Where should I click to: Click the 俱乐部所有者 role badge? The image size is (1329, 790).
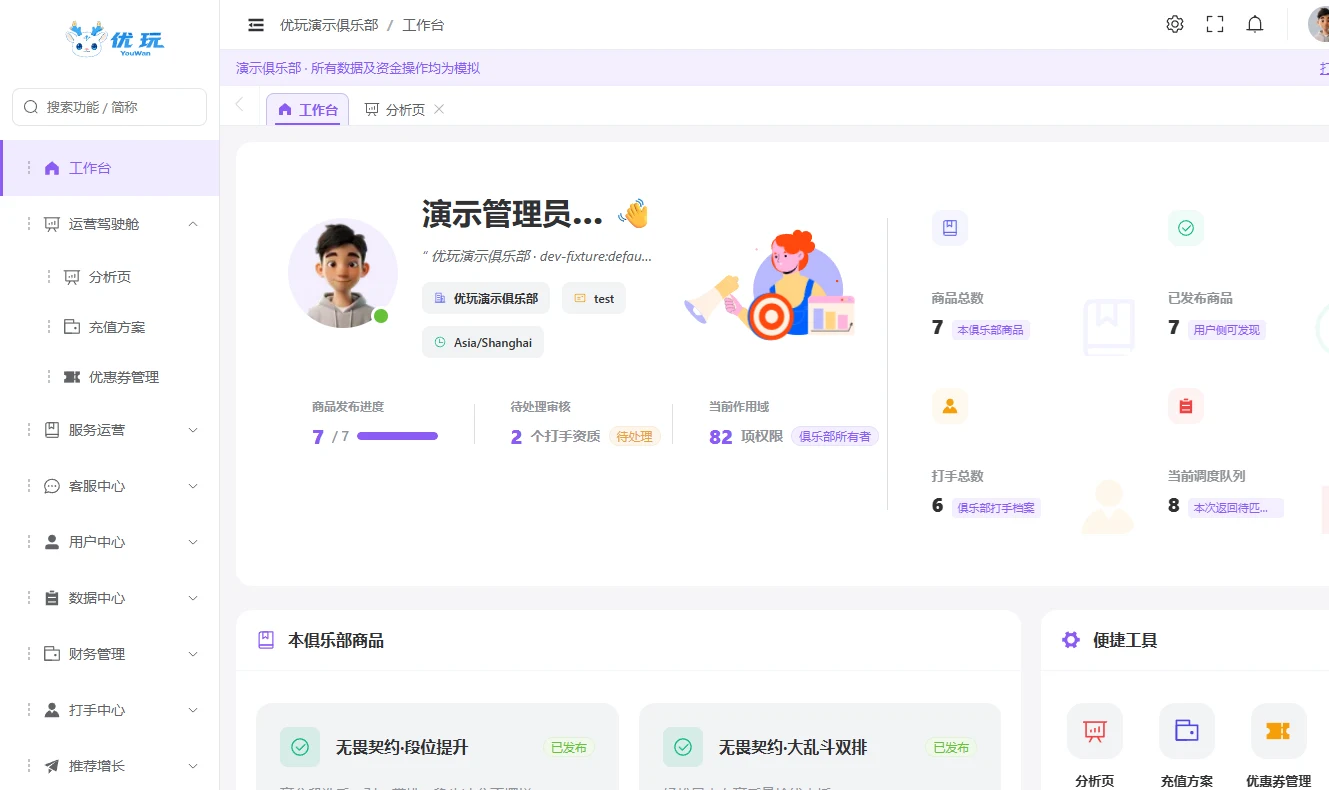pyautogui.click(x=835, y=436)
